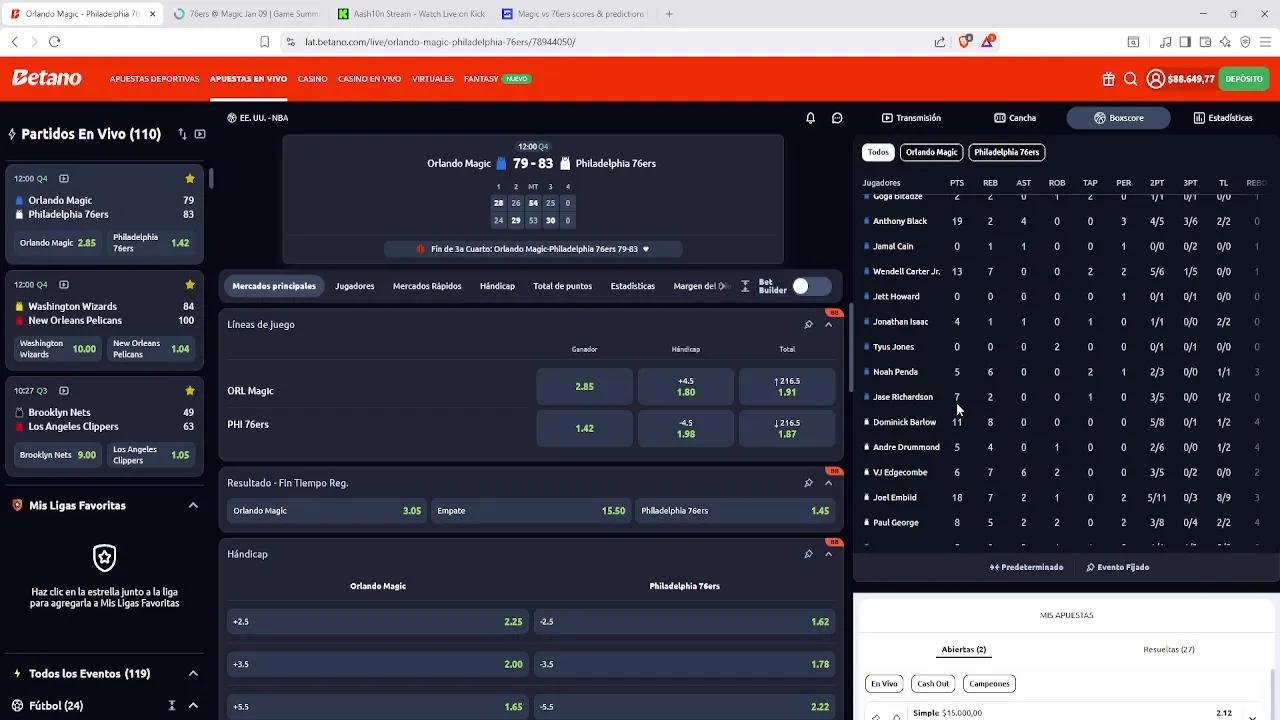Image resolution: width=1280 pixels, height=720 pixels.
Task: Open a new browser tab
Action: [669, 14]
